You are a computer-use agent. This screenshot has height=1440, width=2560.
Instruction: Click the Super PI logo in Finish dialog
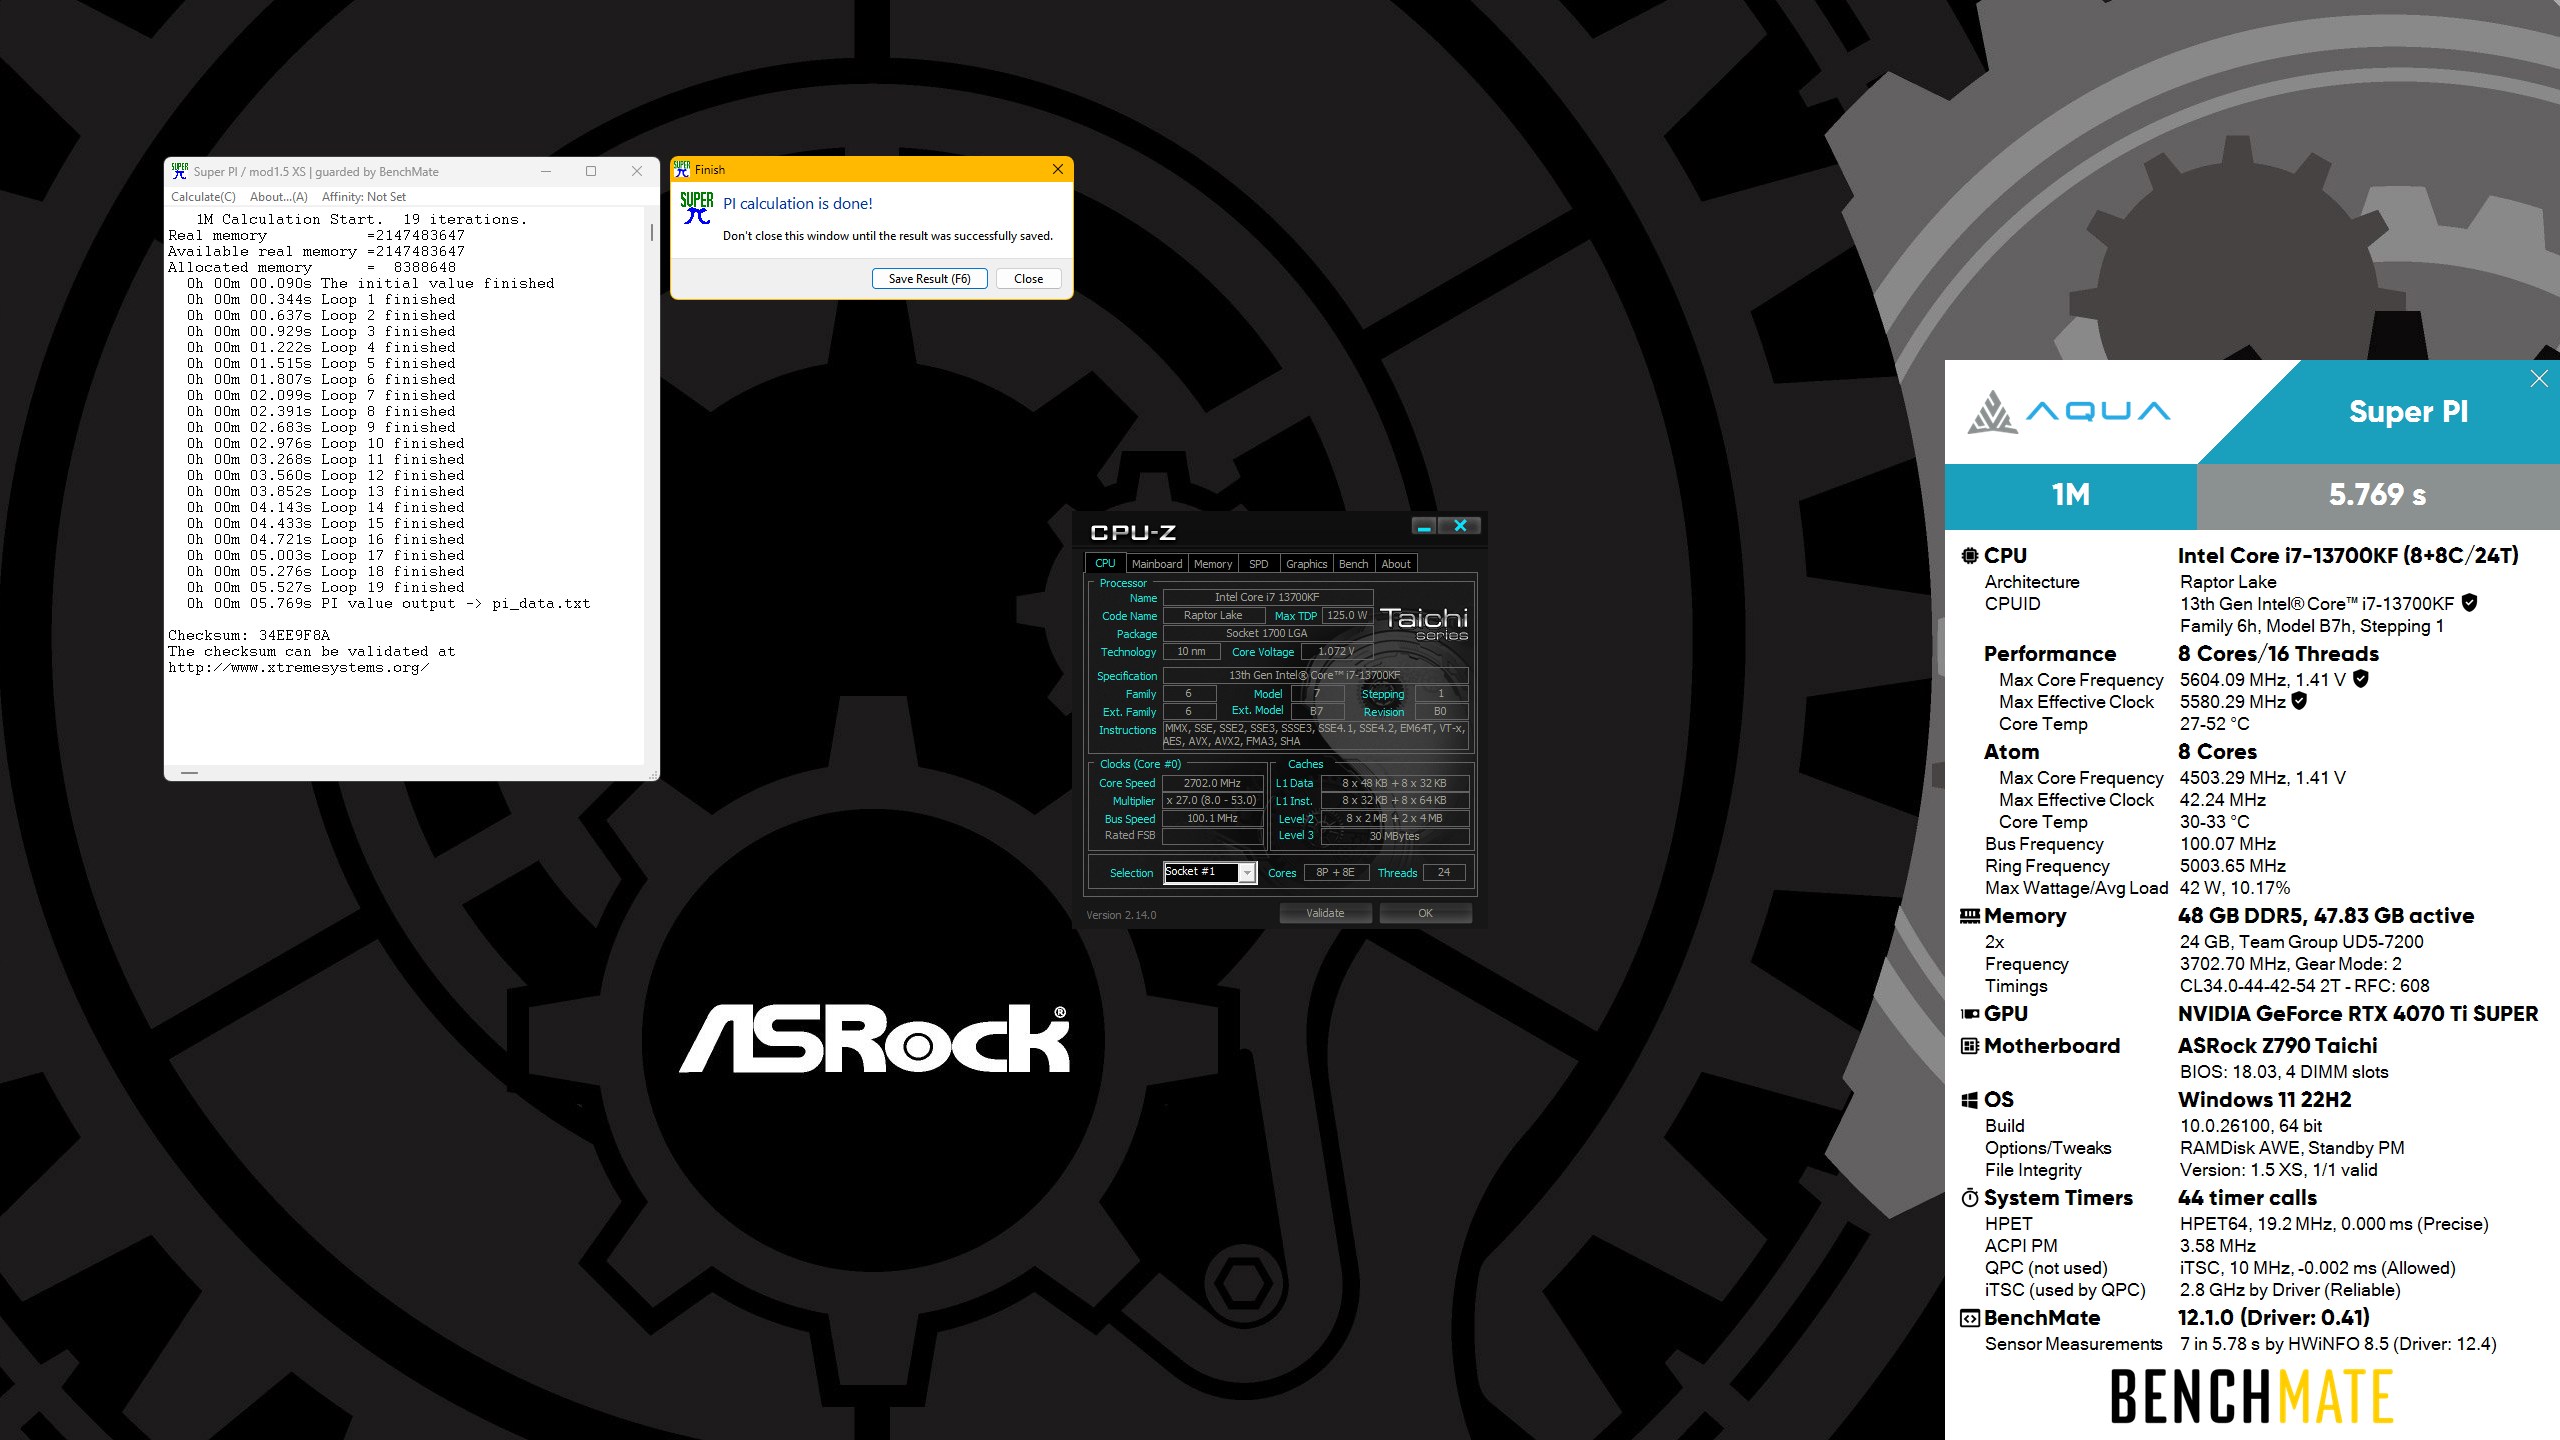pos(697,208)
